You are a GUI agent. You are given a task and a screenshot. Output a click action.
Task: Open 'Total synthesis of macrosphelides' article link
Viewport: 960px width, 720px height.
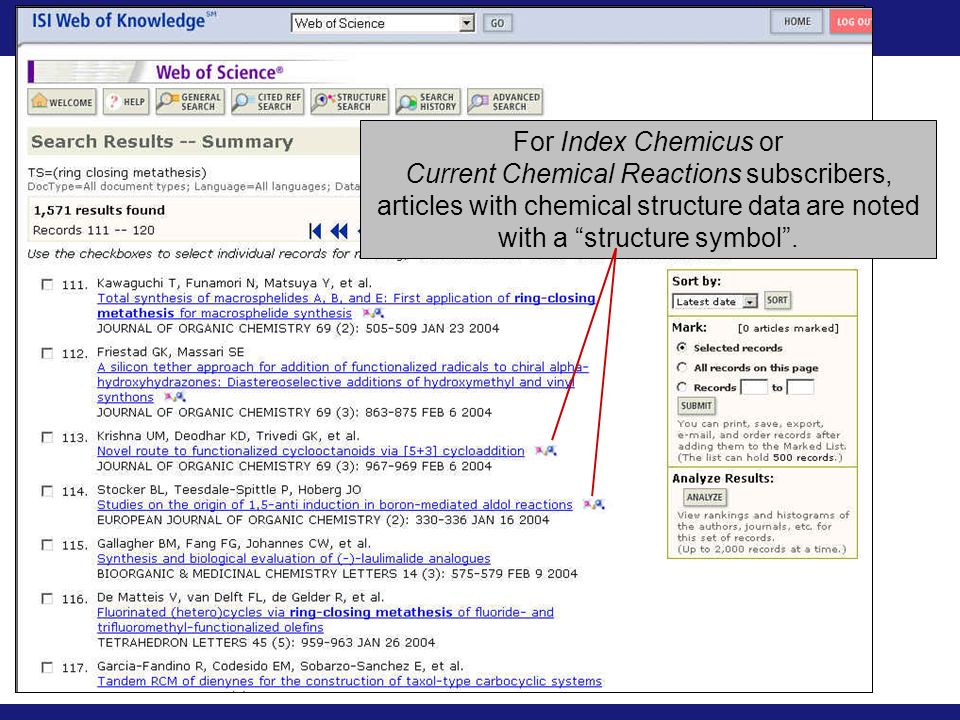(x=346, y=306)
